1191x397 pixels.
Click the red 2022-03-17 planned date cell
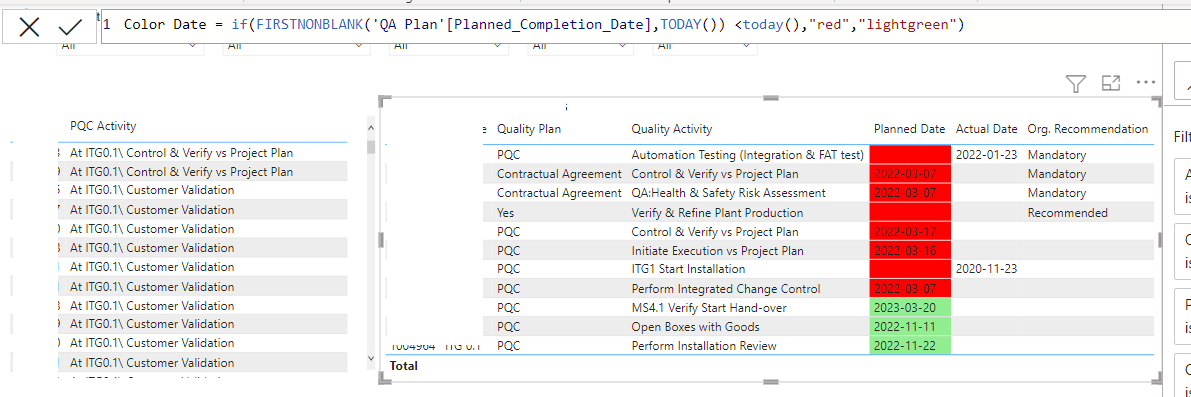(910, 232)
